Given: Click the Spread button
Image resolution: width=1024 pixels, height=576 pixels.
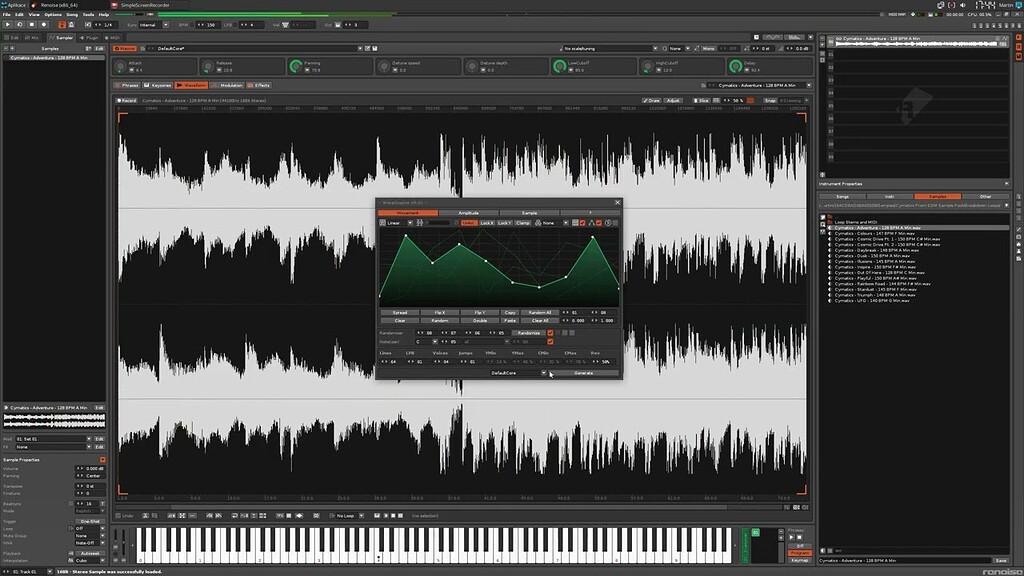Looking at the screenshot, I should 400,313.
